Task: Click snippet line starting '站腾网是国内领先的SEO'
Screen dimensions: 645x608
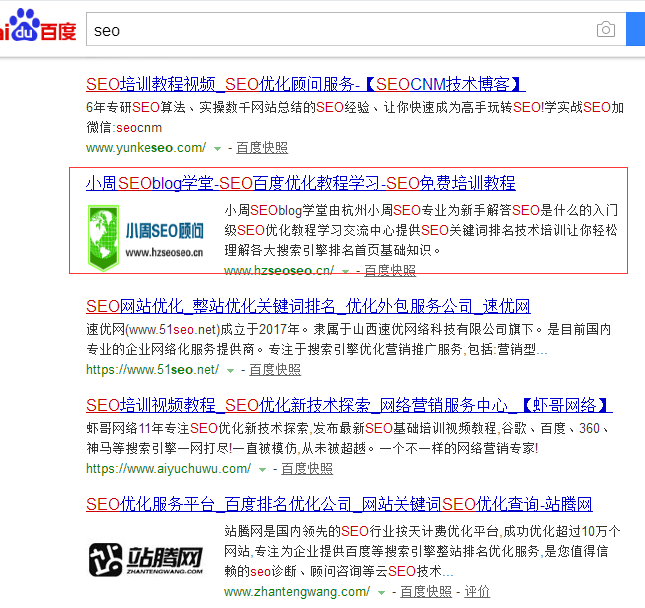Action: point(422,531)
